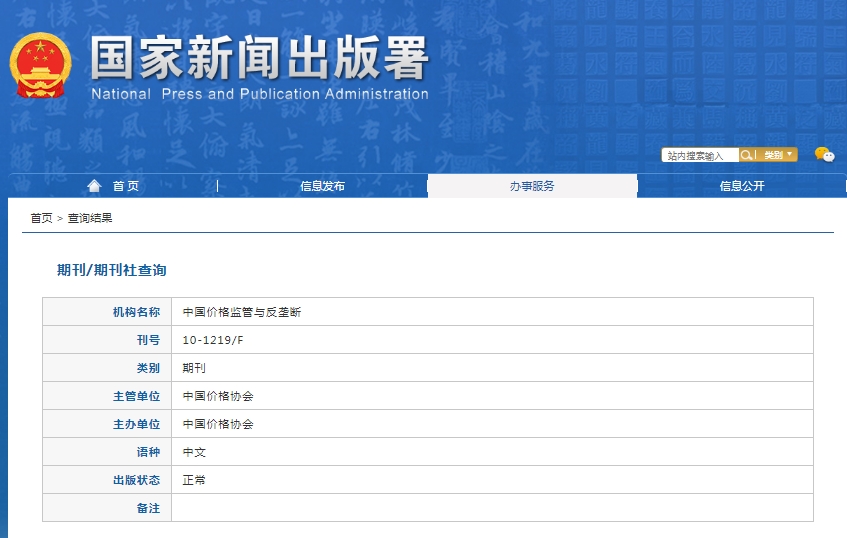Click the 国家新闻出版署 site title

[x=259, y=59]
